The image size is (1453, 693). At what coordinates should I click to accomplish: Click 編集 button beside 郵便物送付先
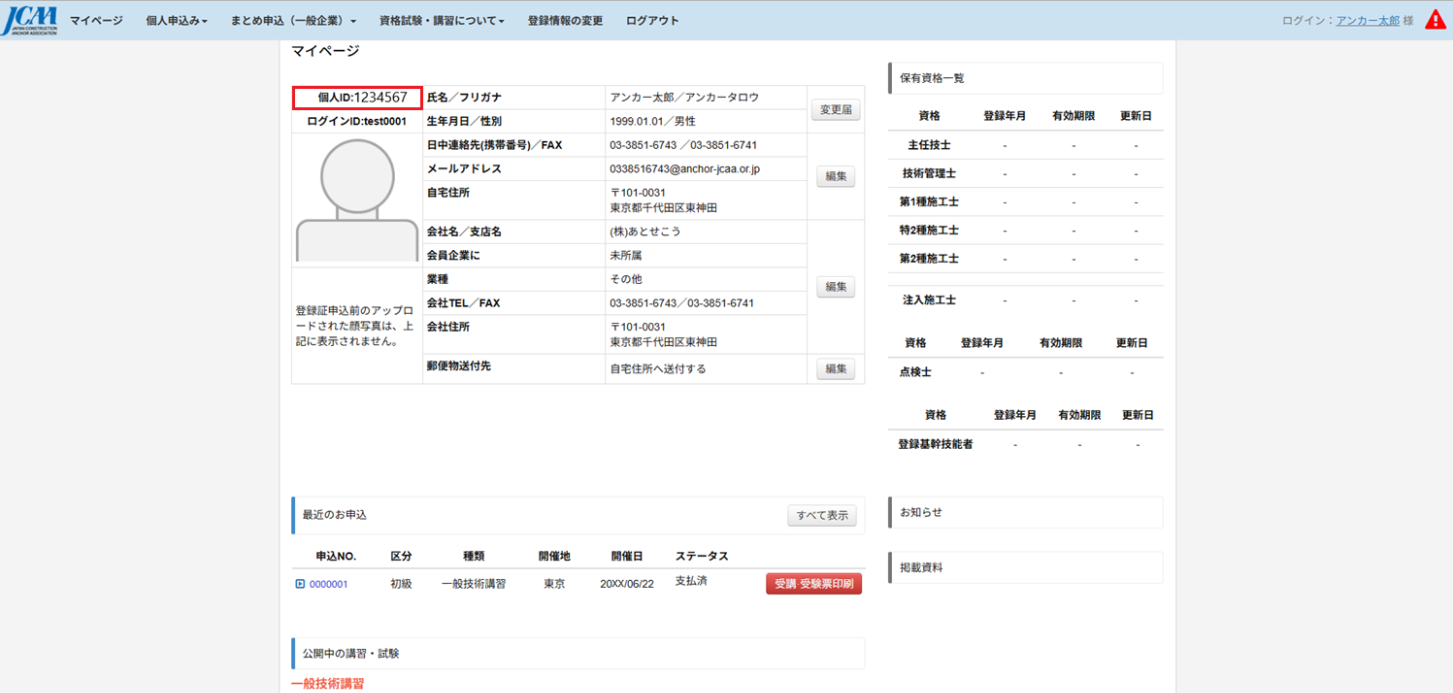tap(836, 369)
